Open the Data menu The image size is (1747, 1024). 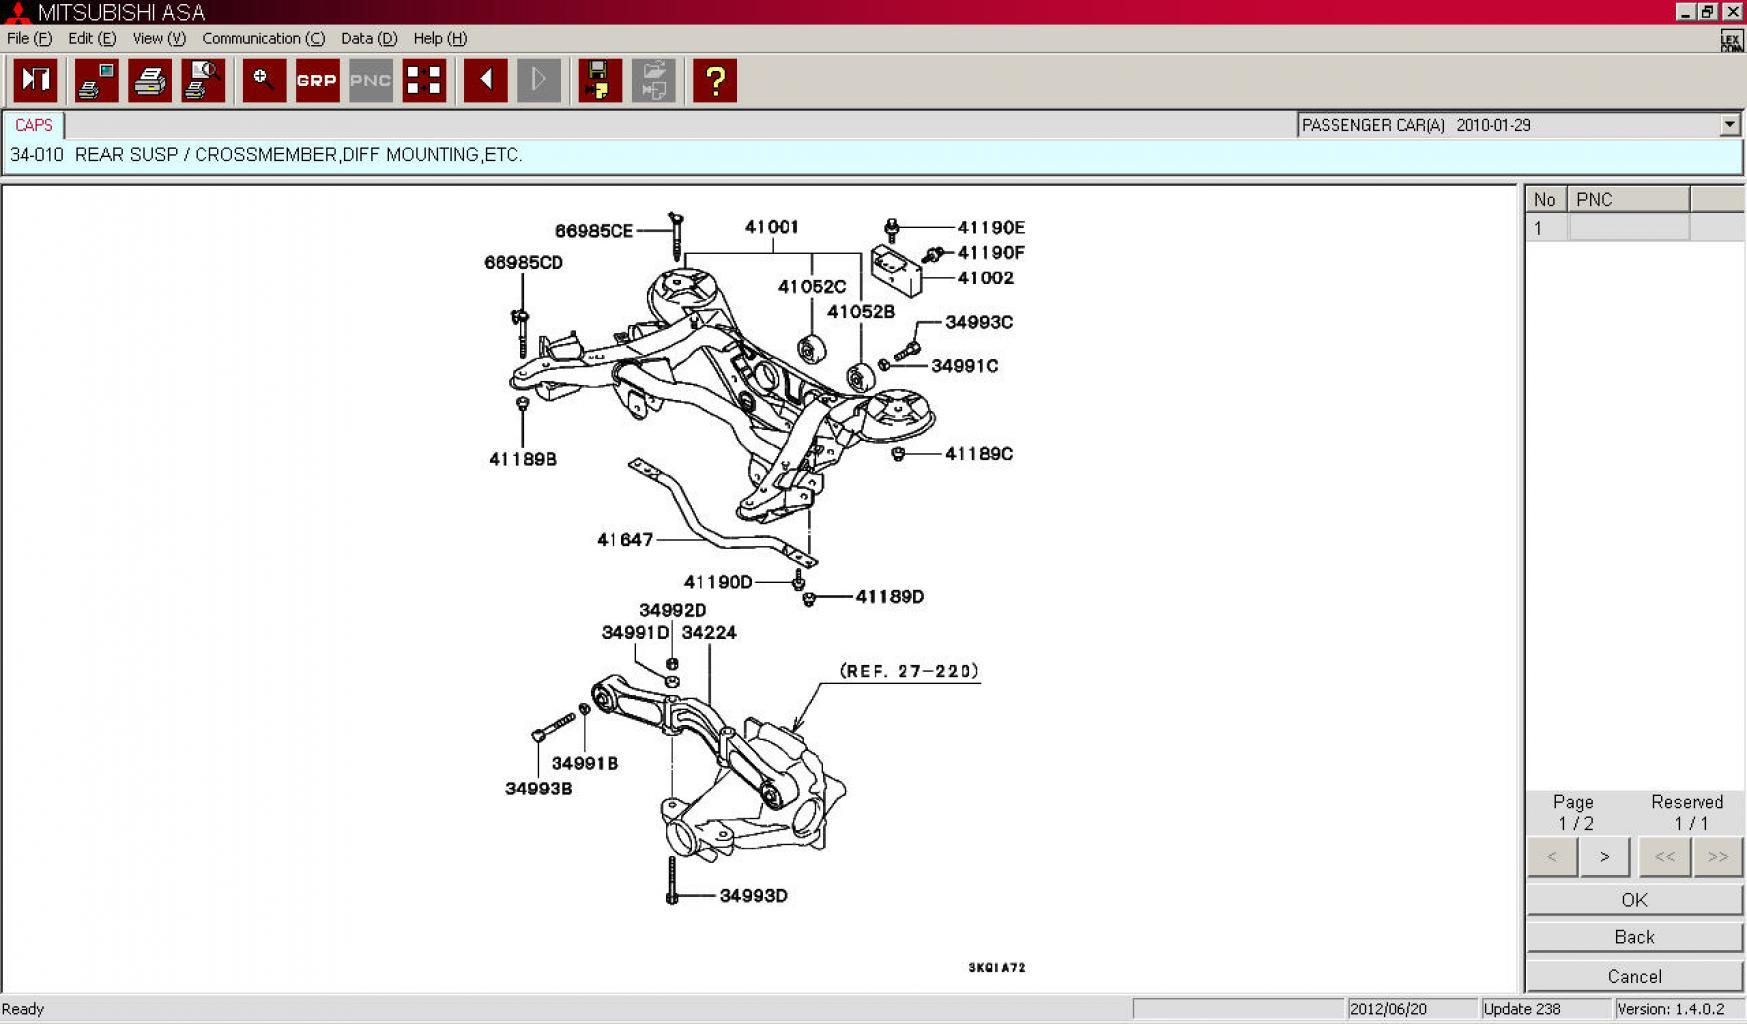pos(368,38)
